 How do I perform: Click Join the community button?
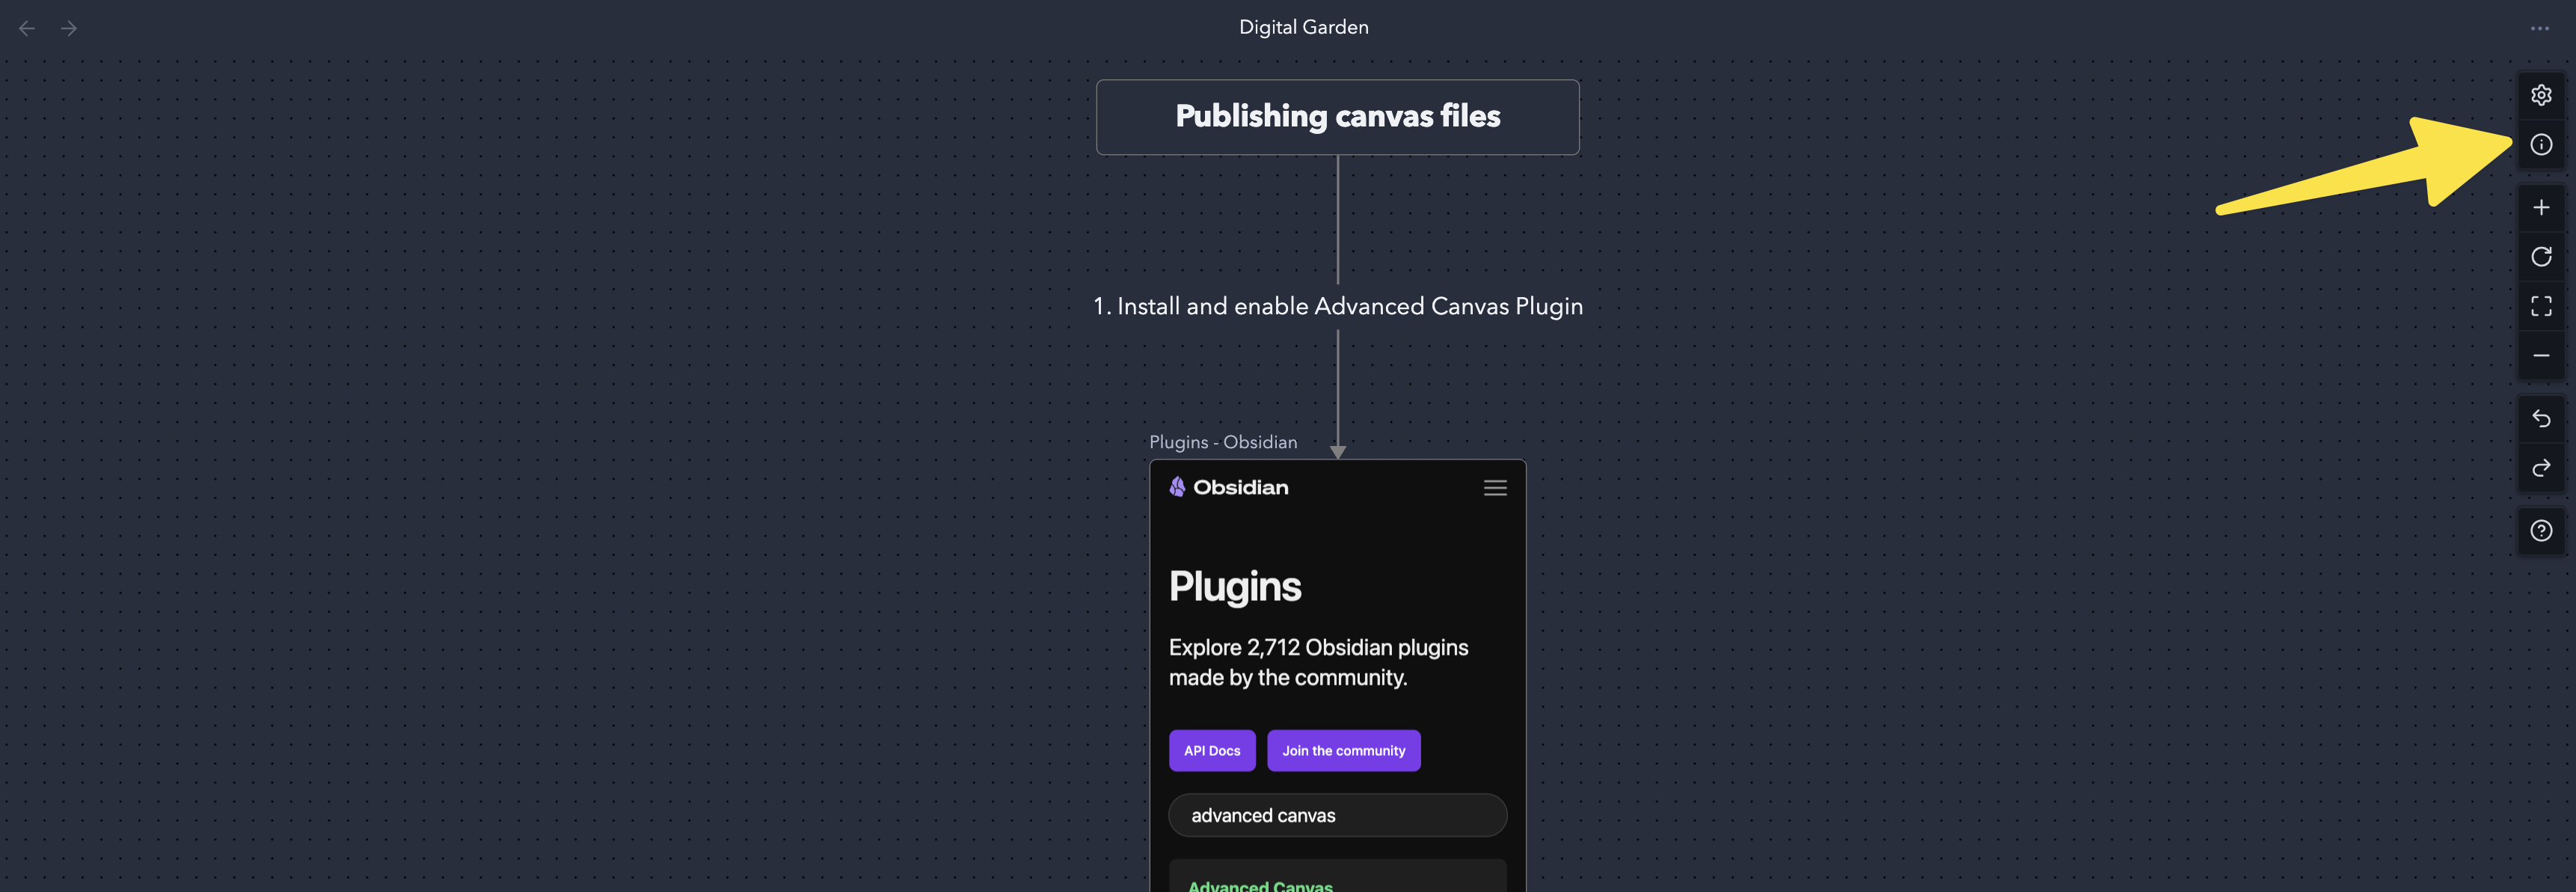click(x=1343, y=751)
